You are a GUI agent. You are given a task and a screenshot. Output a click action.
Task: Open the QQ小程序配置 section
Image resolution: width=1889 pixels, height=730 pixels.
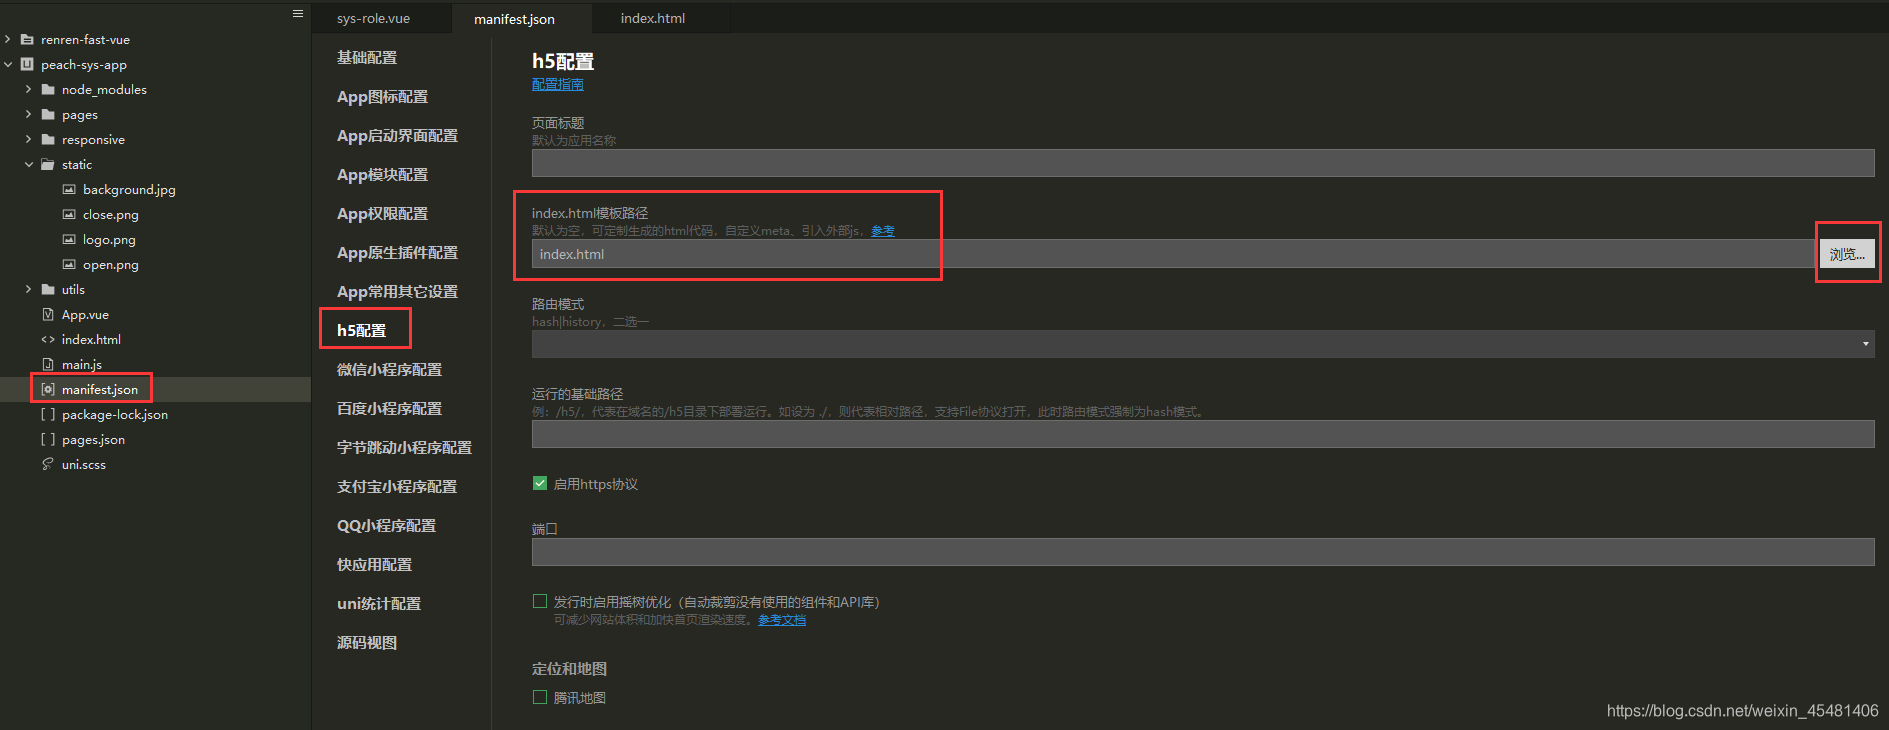pos(386,526)
